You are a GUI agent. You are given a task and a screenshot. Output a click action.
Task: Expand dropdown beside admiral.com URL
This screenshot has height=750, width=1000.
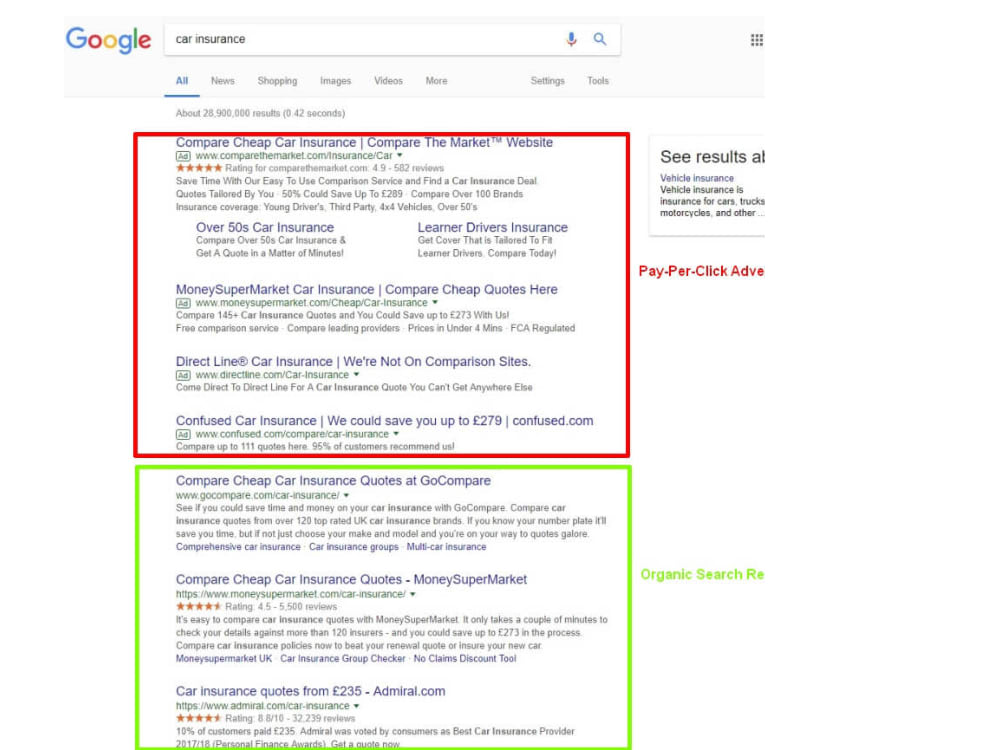click(357, 706)
